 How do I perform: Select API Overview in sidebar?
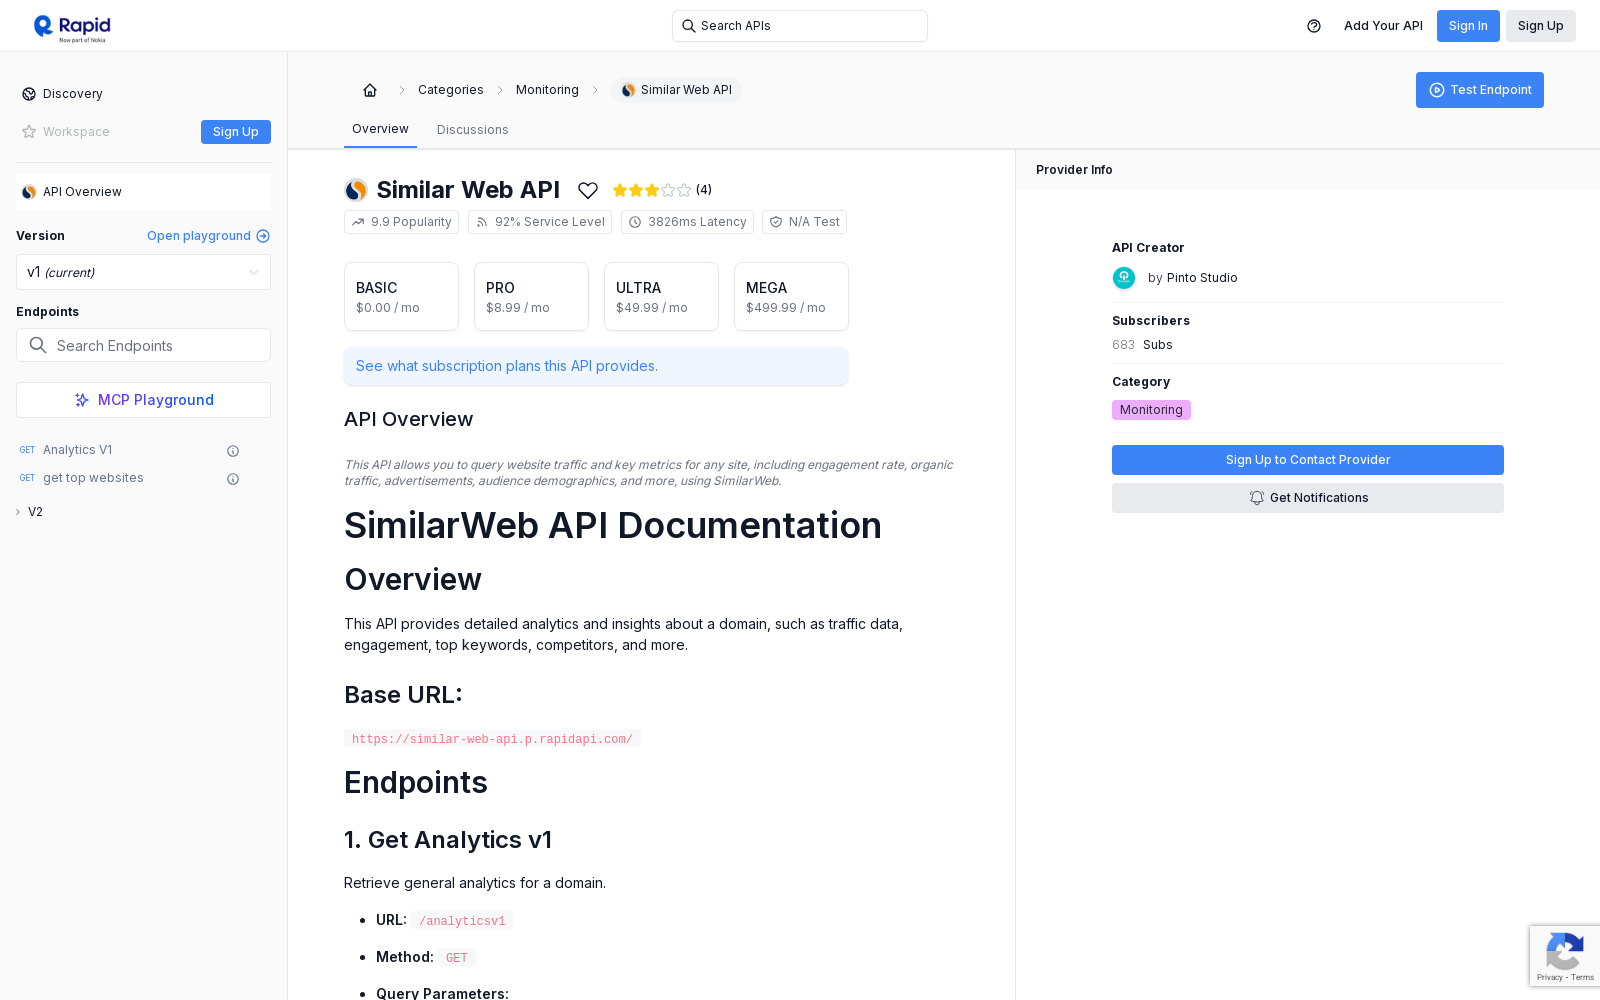coord(143,192)
